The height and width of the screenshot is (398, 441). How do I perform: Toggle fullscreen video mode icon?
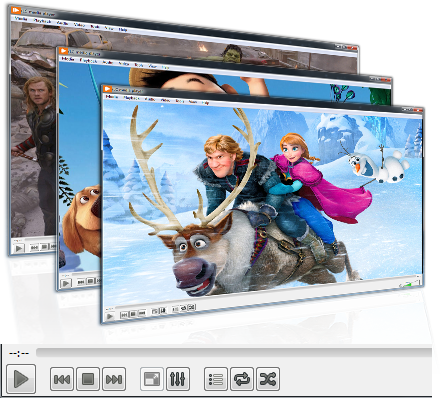click(152, 379)
